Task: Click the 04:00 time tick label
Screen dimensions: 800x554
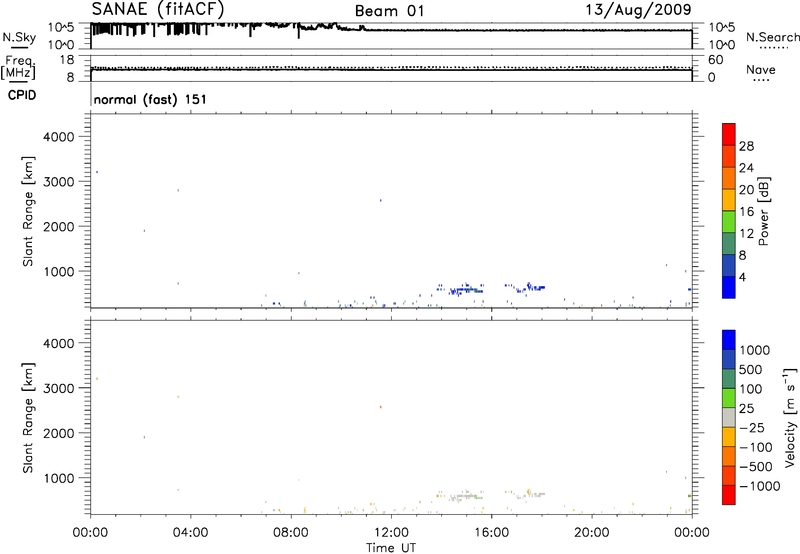Action: click(x=190, y=533)
